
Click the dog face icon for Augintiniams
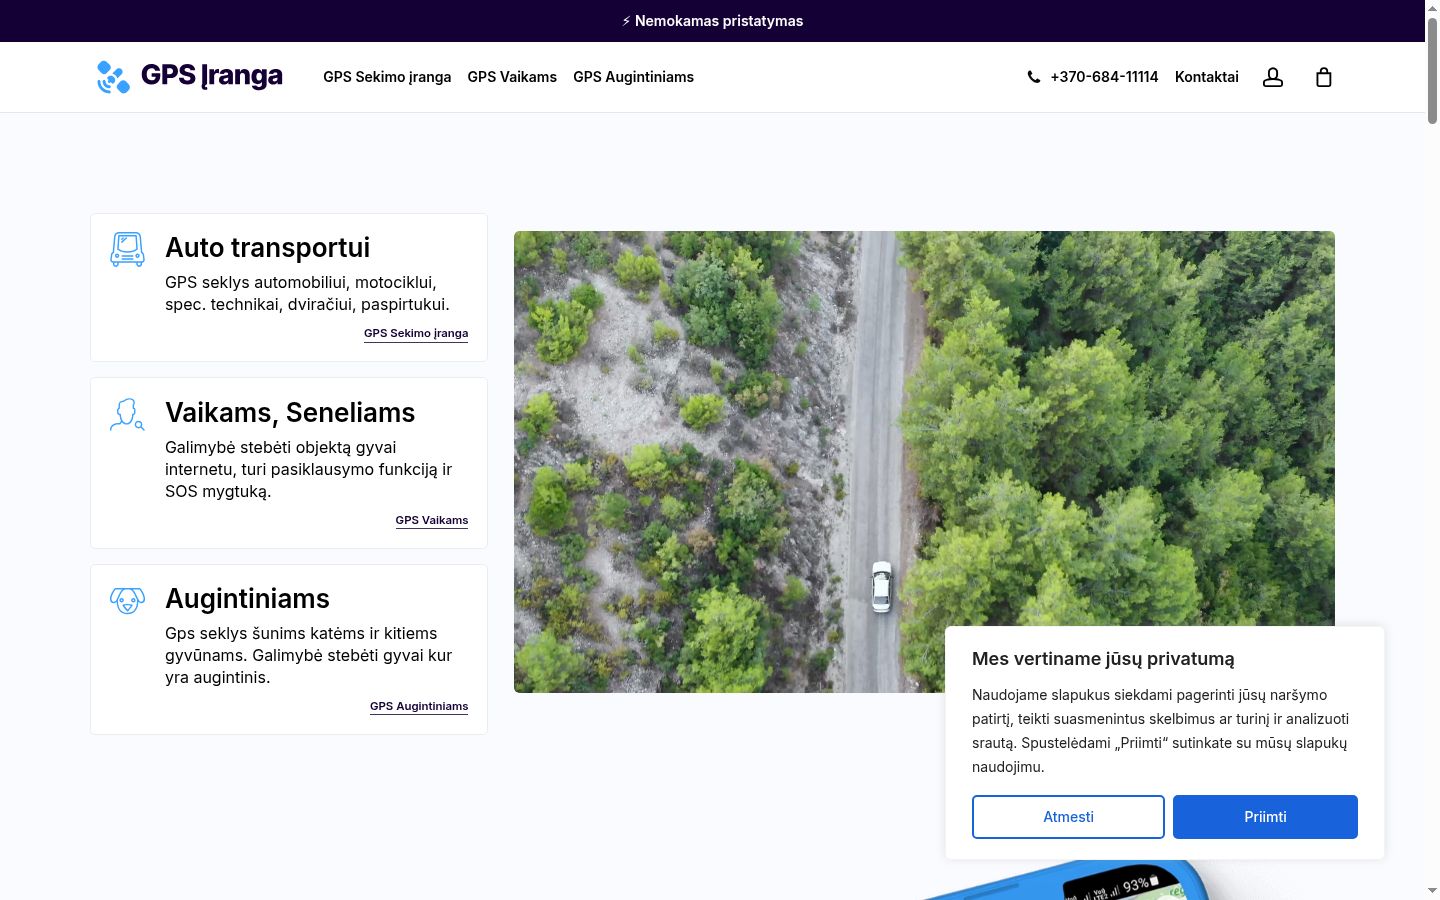(x=127, y=600)
